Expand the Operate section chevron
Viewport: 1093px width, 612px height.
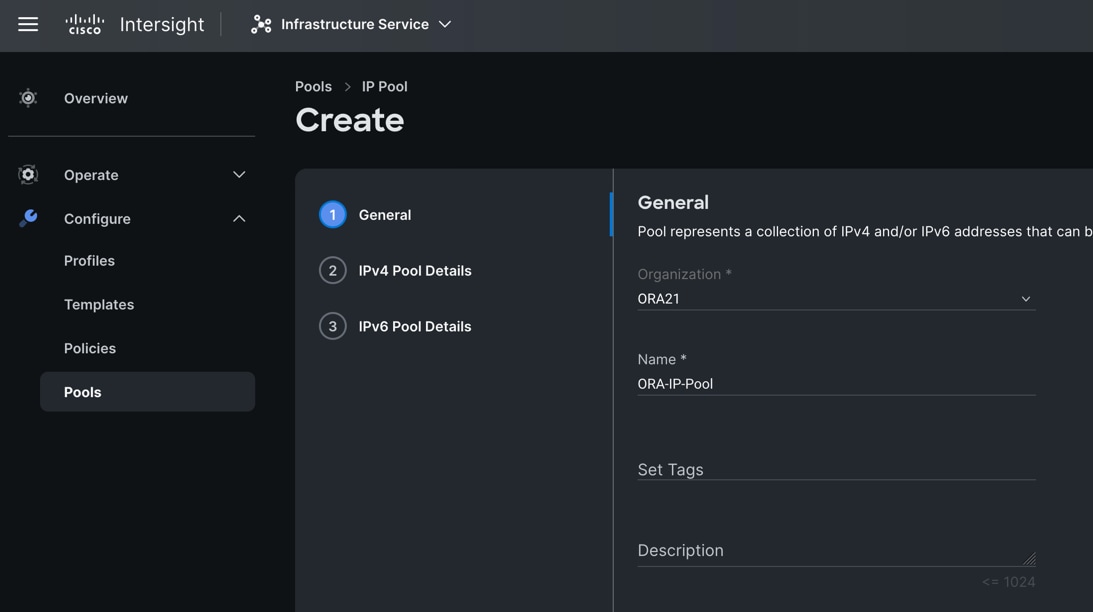click(239, 175)
